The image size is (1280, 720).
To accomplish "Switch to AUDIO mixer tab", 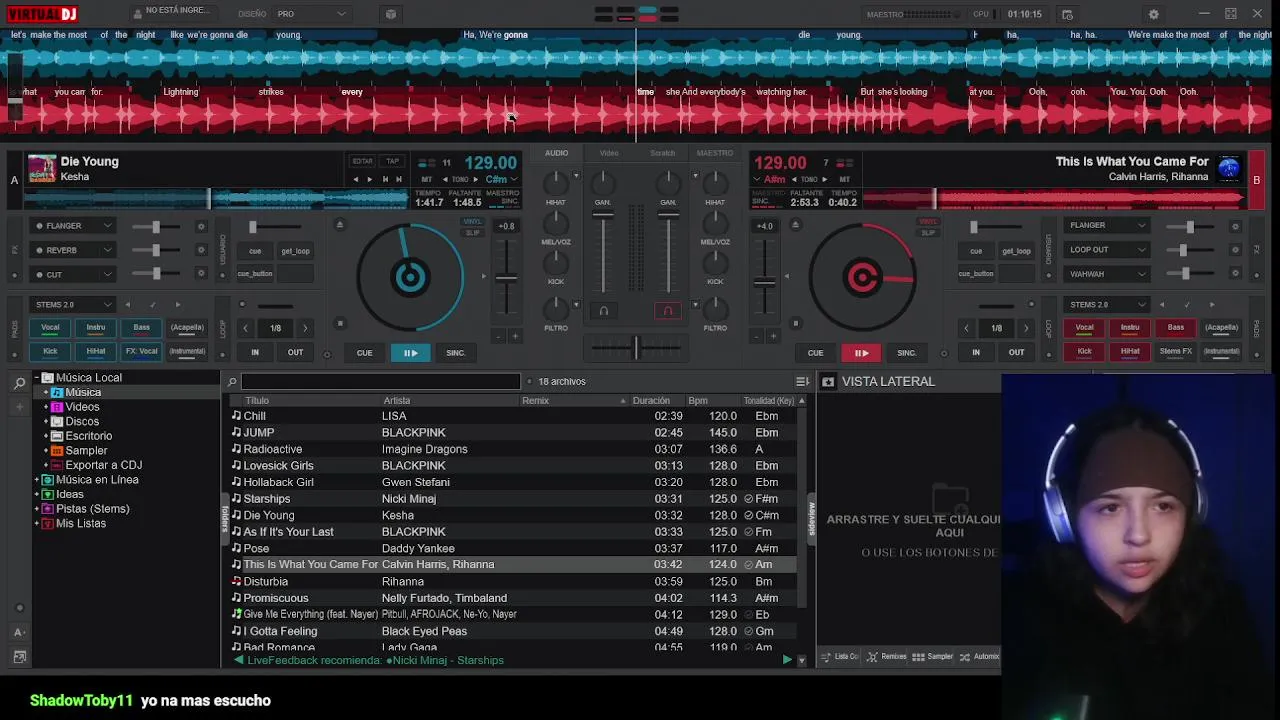I will click(x=556, y=153).
